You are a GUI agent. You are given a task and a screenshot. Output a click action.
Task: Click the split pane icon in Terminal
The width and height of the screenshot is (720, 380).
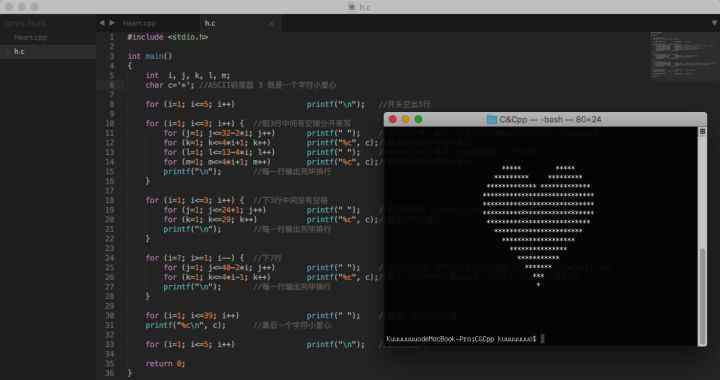(702, 131)
